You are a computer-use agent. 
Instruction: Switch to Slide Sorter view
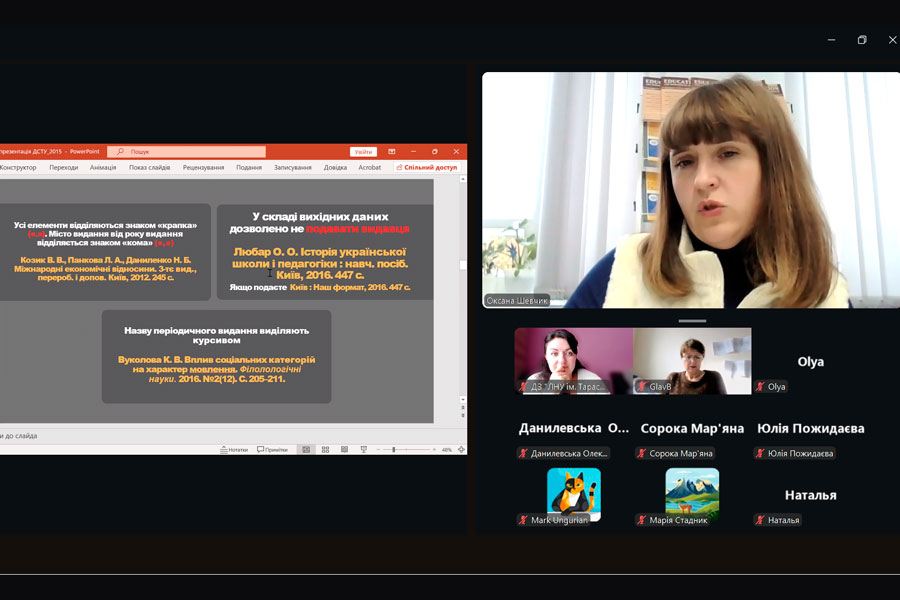[325, 450]
